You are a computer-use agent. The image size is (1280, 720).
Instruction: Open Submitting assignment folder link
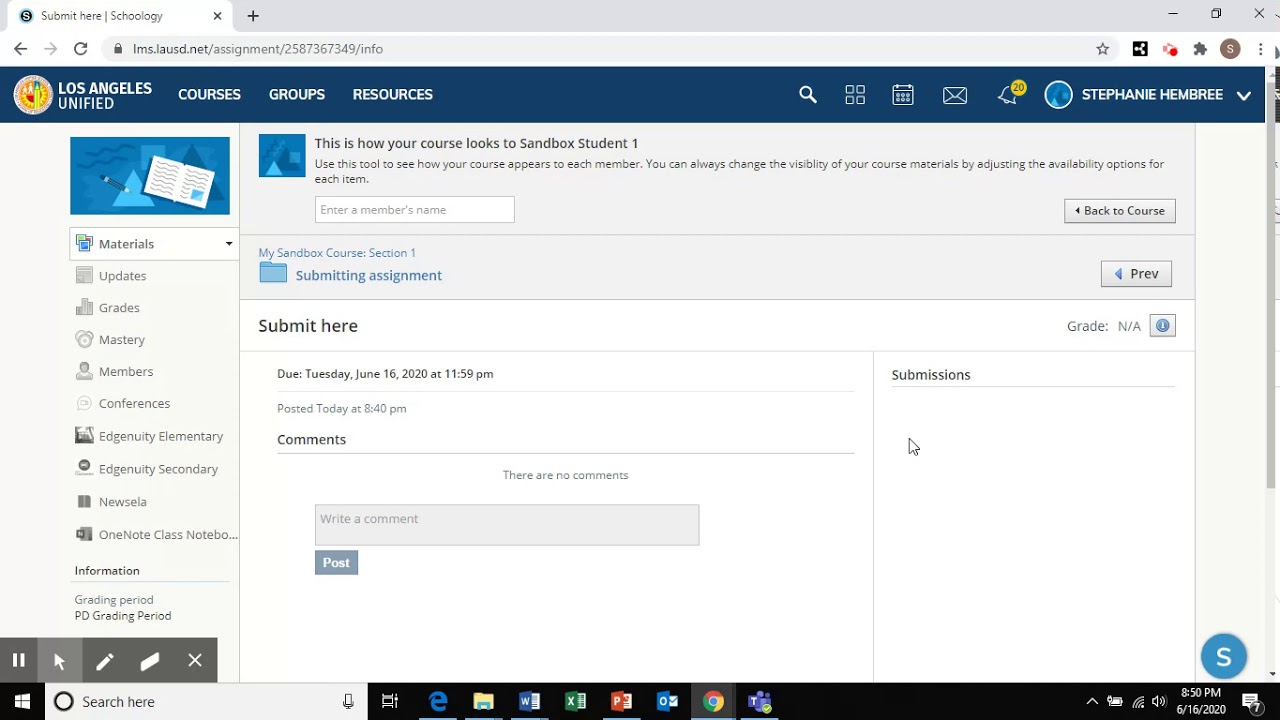(368, 275)
